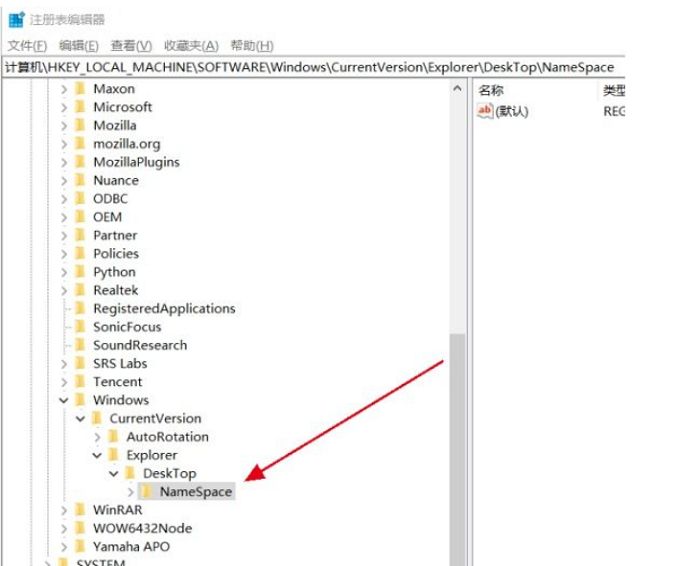The height and width of the screenshot is (566, 700).
Task: Select the MozillaPlugins key label
Action: pyautogui.click(x=137, y=162)
